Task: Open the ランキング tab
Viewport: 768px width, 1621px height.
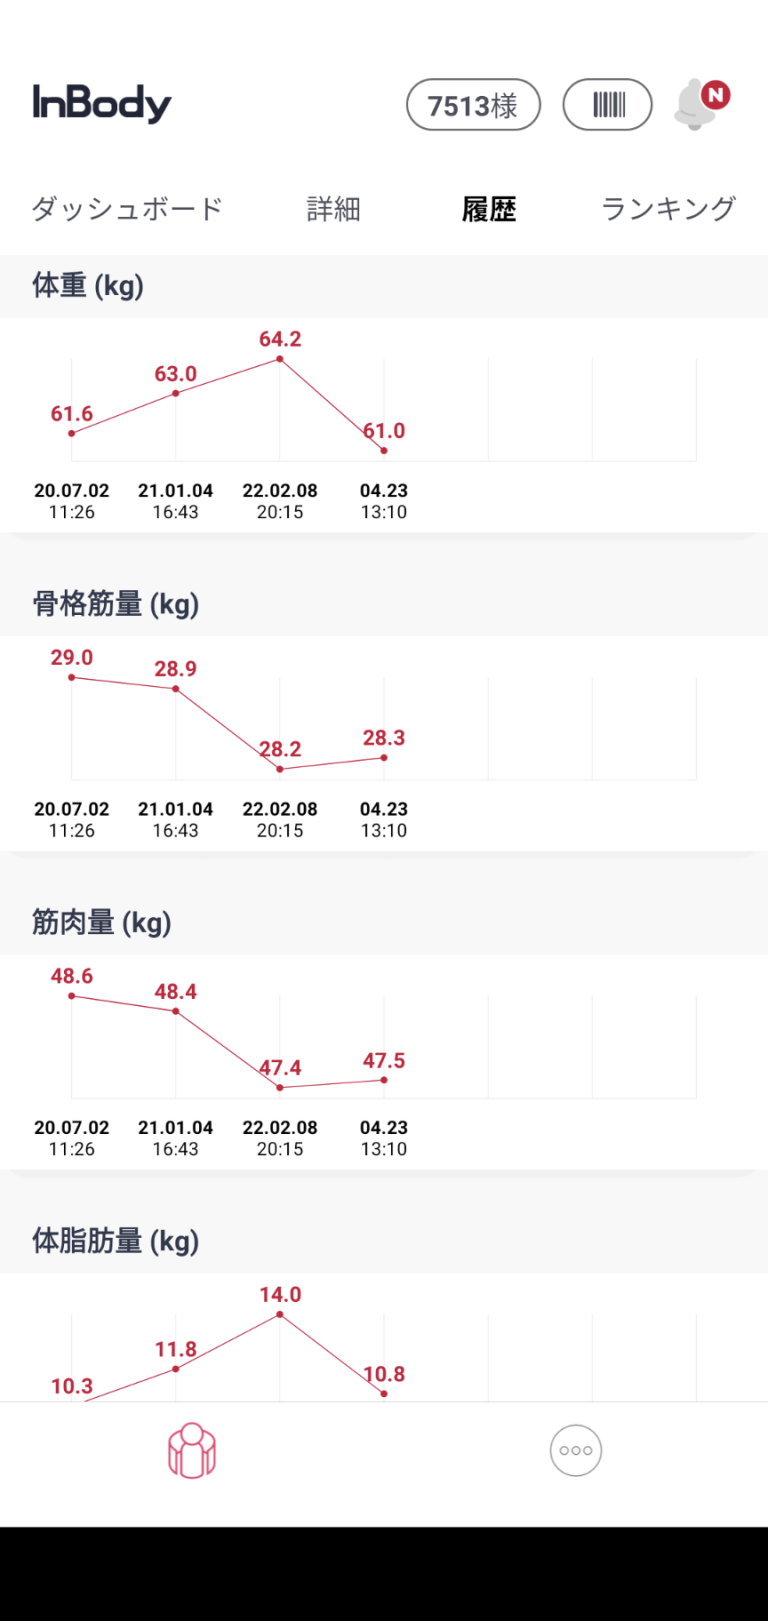Action: 668,209
